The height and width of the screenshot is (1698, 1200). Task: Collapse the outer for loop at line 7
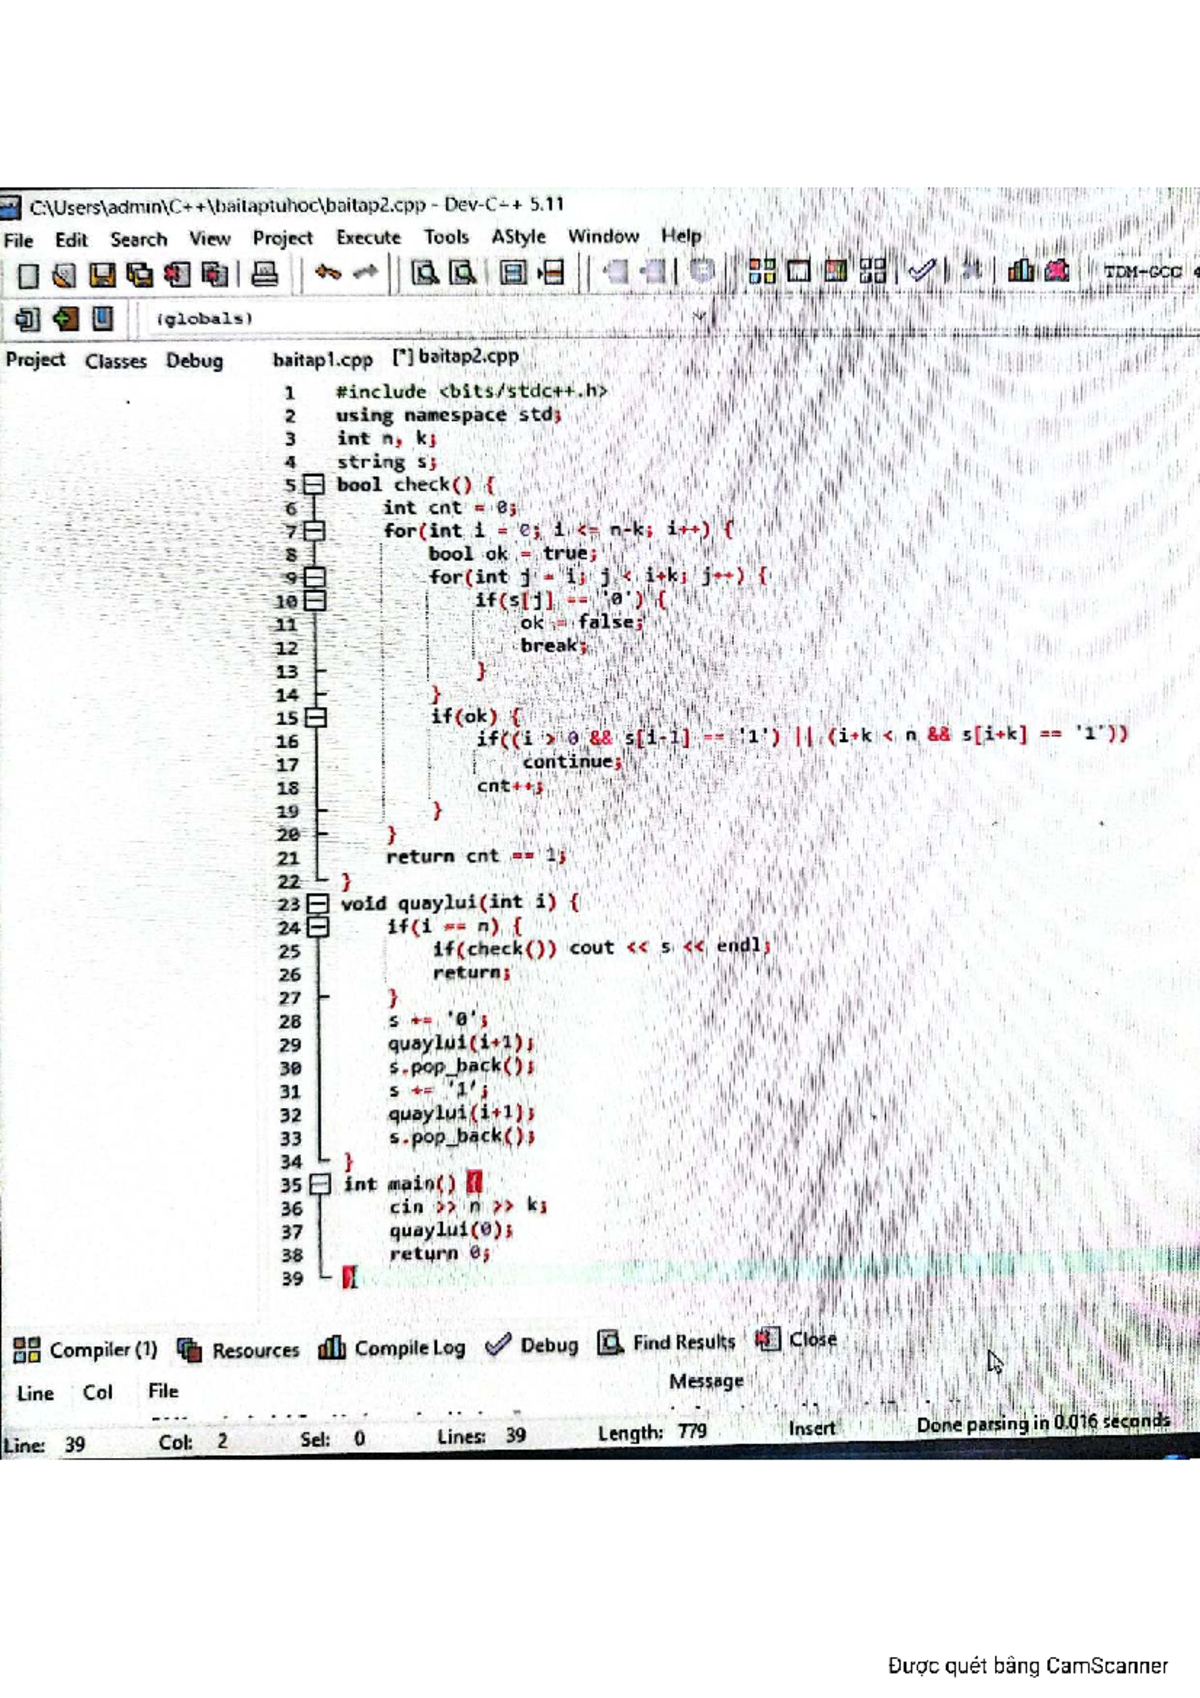point(315,530)
